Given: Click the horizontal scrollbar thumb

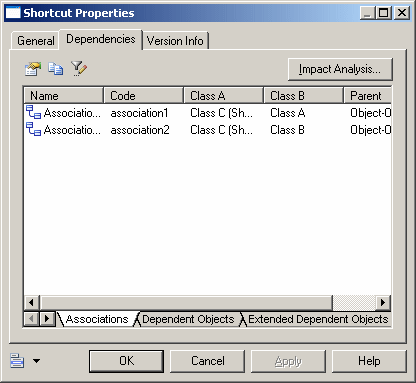Looking at the screenshot, I should [x=186, y=303].
